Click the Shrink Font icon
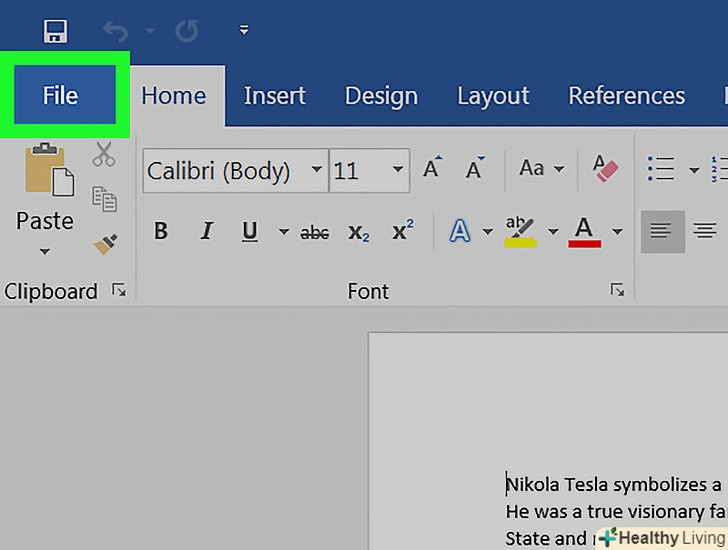This screenshot has height=550, width=728. tap(476, 168)
